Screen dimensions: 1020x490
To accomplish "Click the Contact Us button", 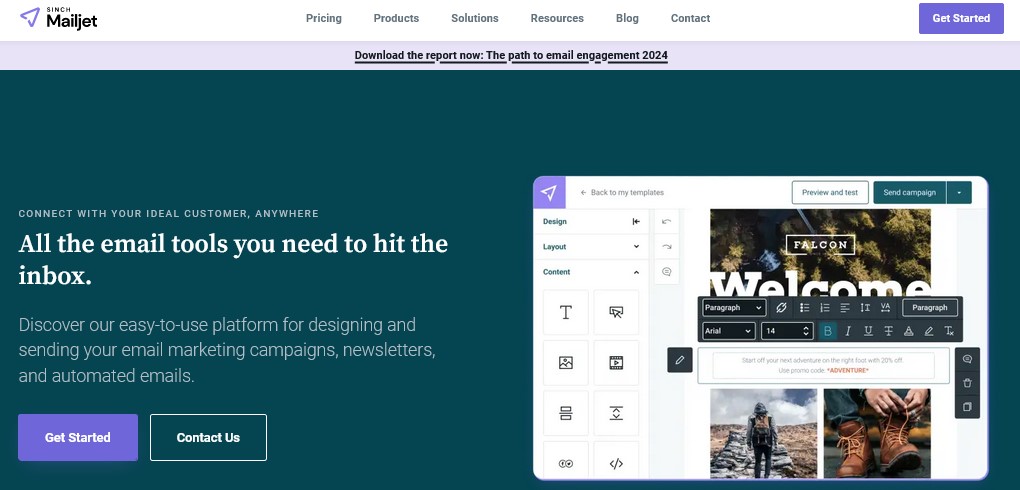I will click(x=208, y=437).
